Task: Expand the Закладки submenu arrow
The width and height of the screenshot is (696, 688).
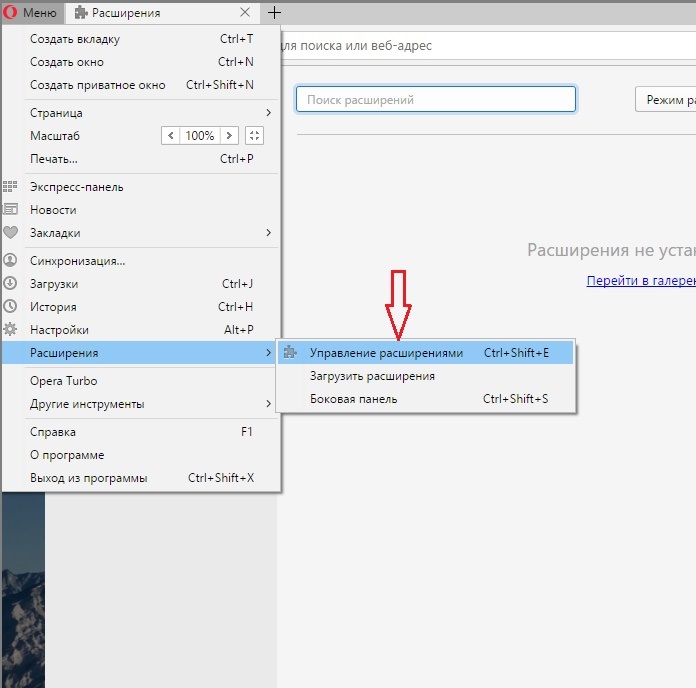Action: coord(268,233)
